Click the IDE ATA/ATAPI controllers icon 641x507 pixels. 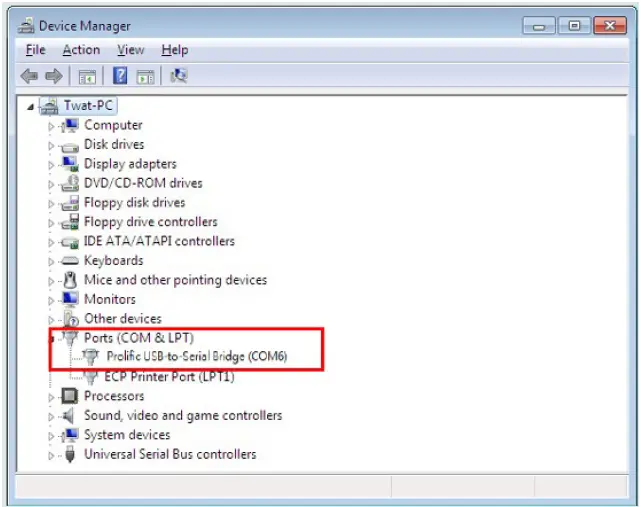point(70,242)
